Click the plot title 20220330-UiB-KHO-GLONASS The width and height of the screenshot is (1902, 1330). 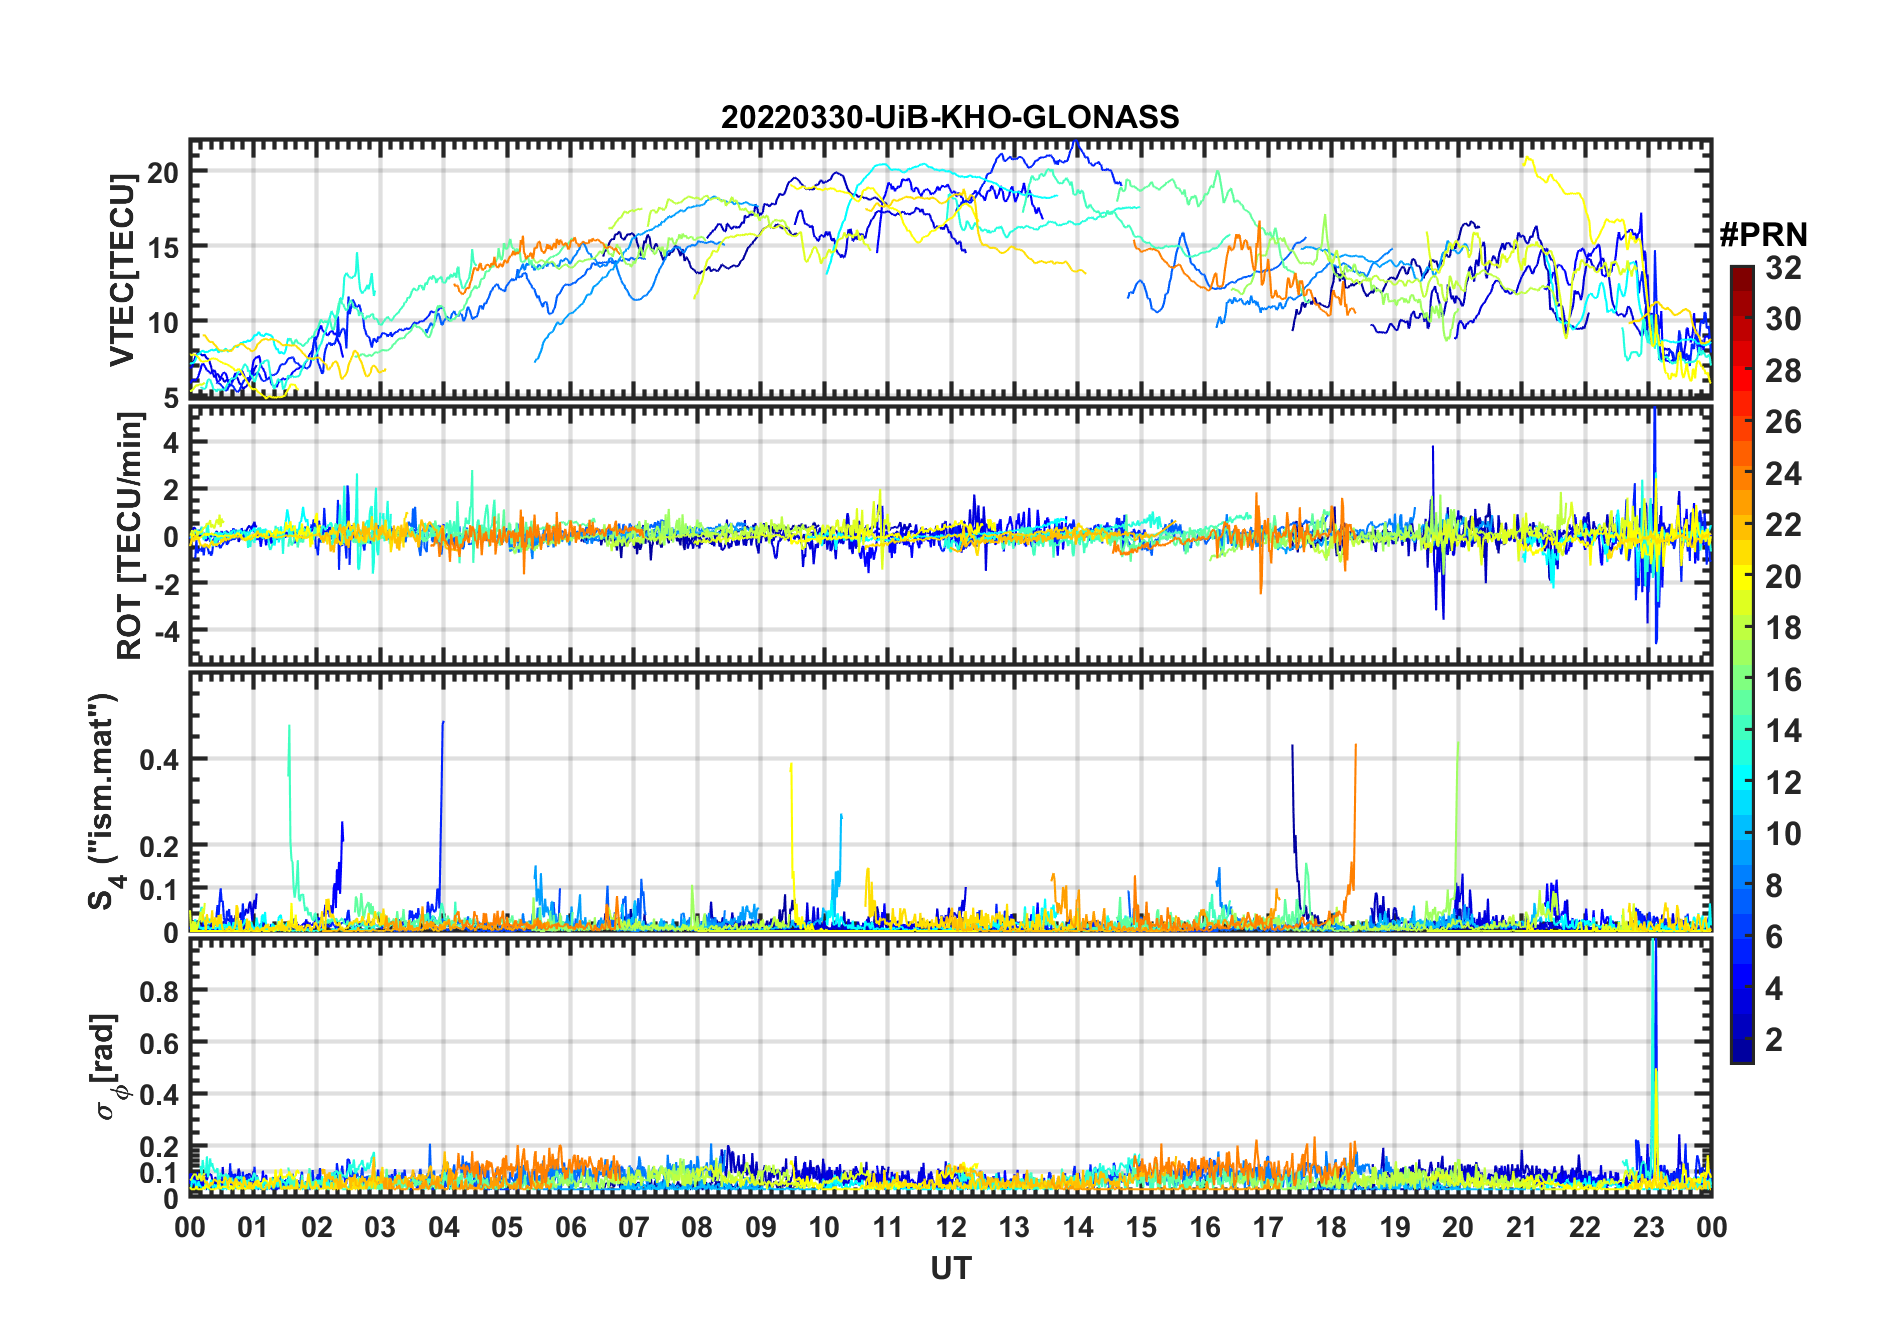[950, 117]
